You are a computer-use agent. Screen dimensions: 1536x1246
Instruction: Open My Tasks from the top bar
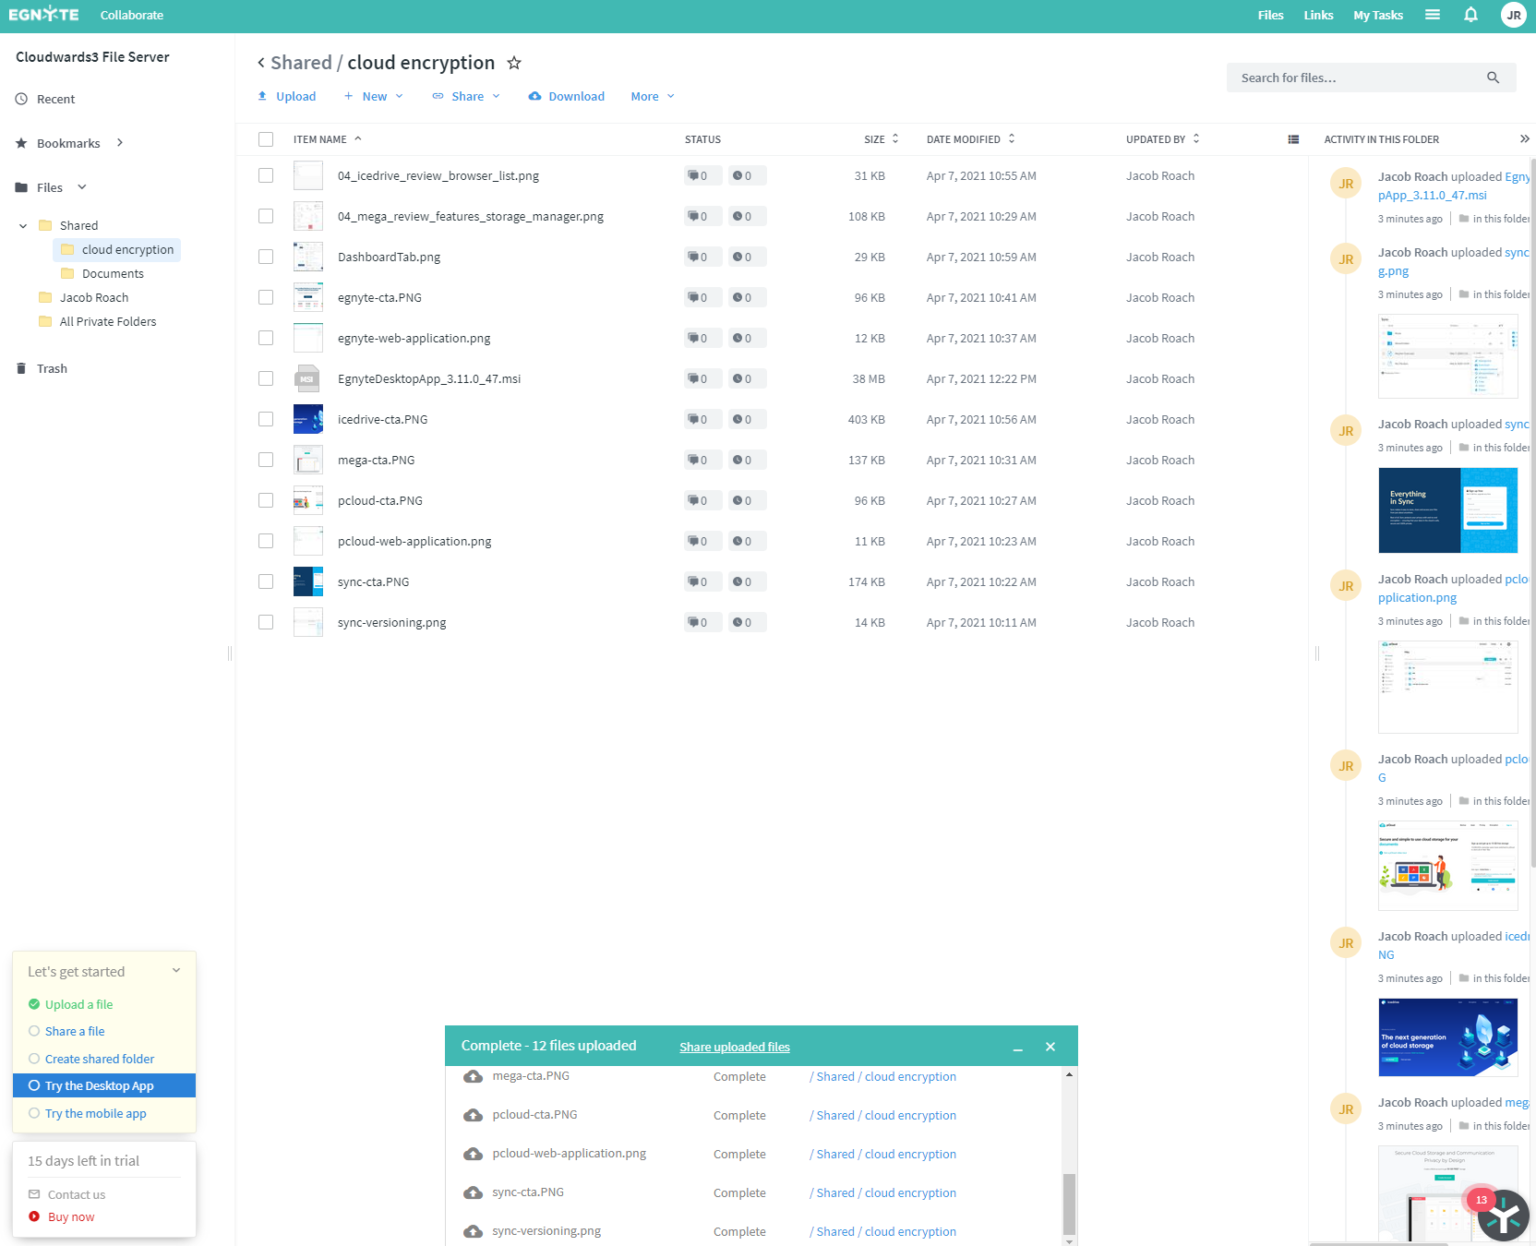[x=1378, y=15]
